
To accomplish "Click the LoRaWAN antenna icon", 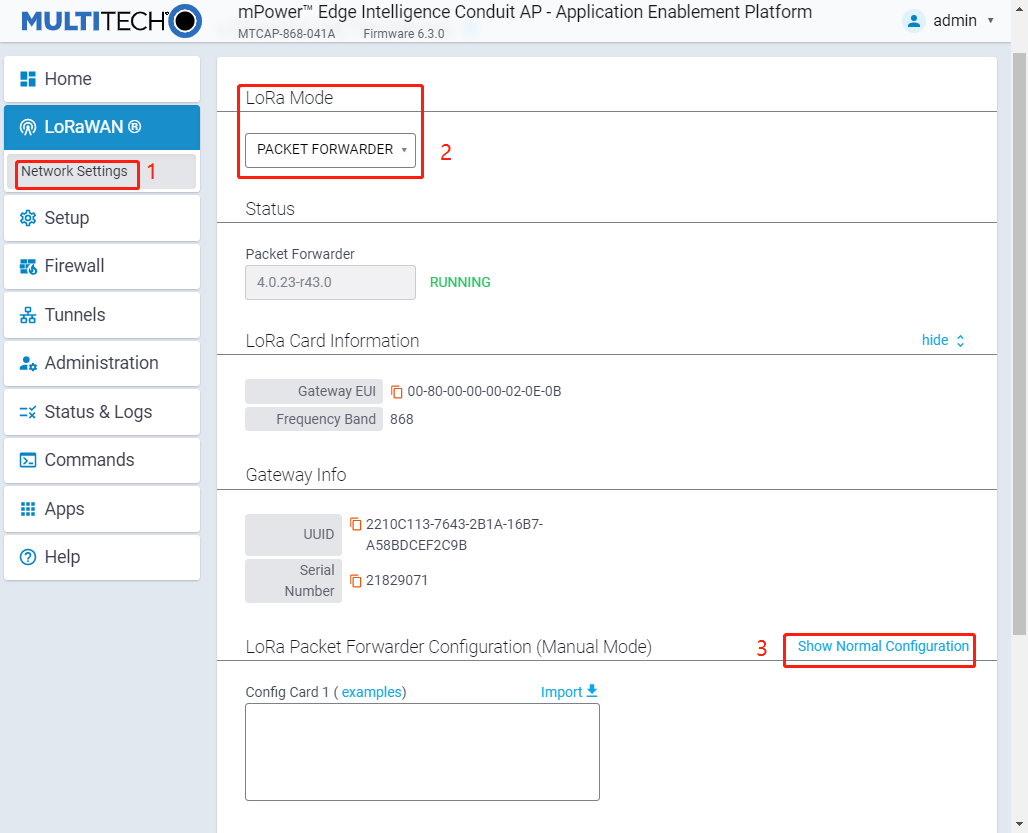I will [28, 127].
